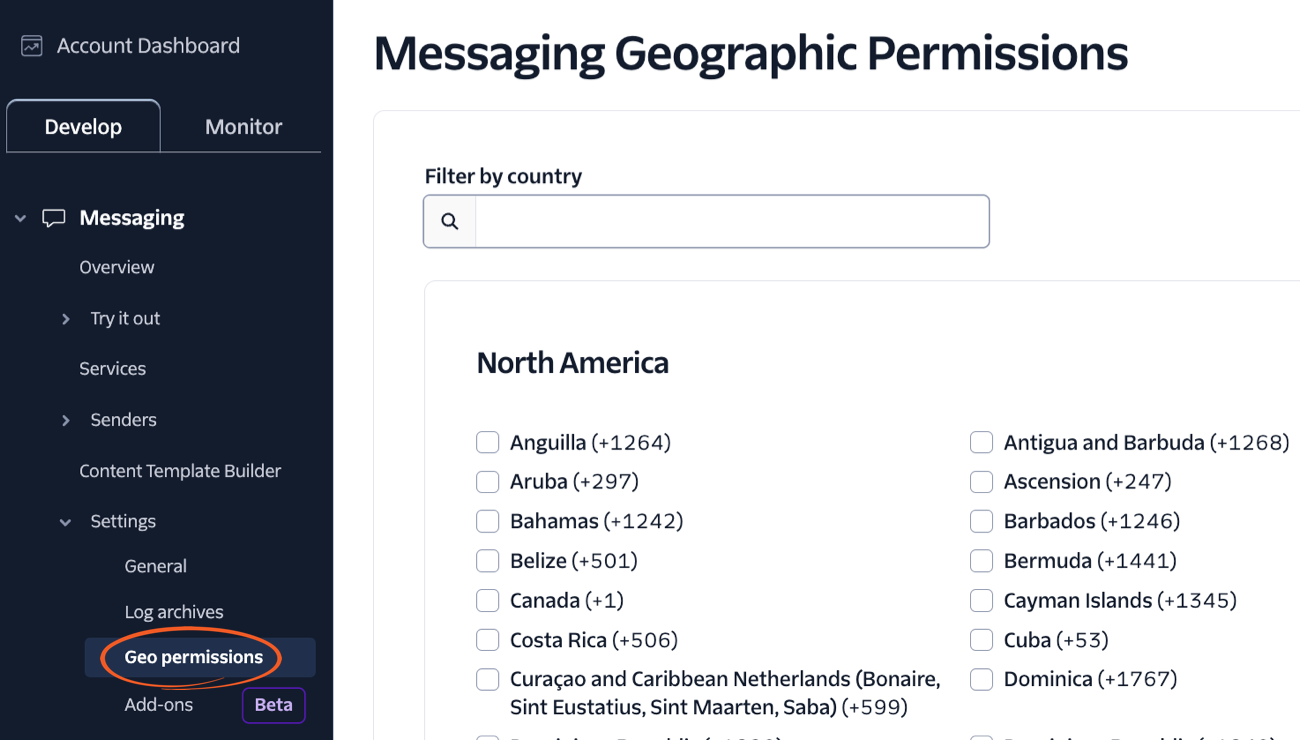The image size is (1300, 740).
Task: Open the Services page
Action: pyautogui.click(x=112, y=369)
